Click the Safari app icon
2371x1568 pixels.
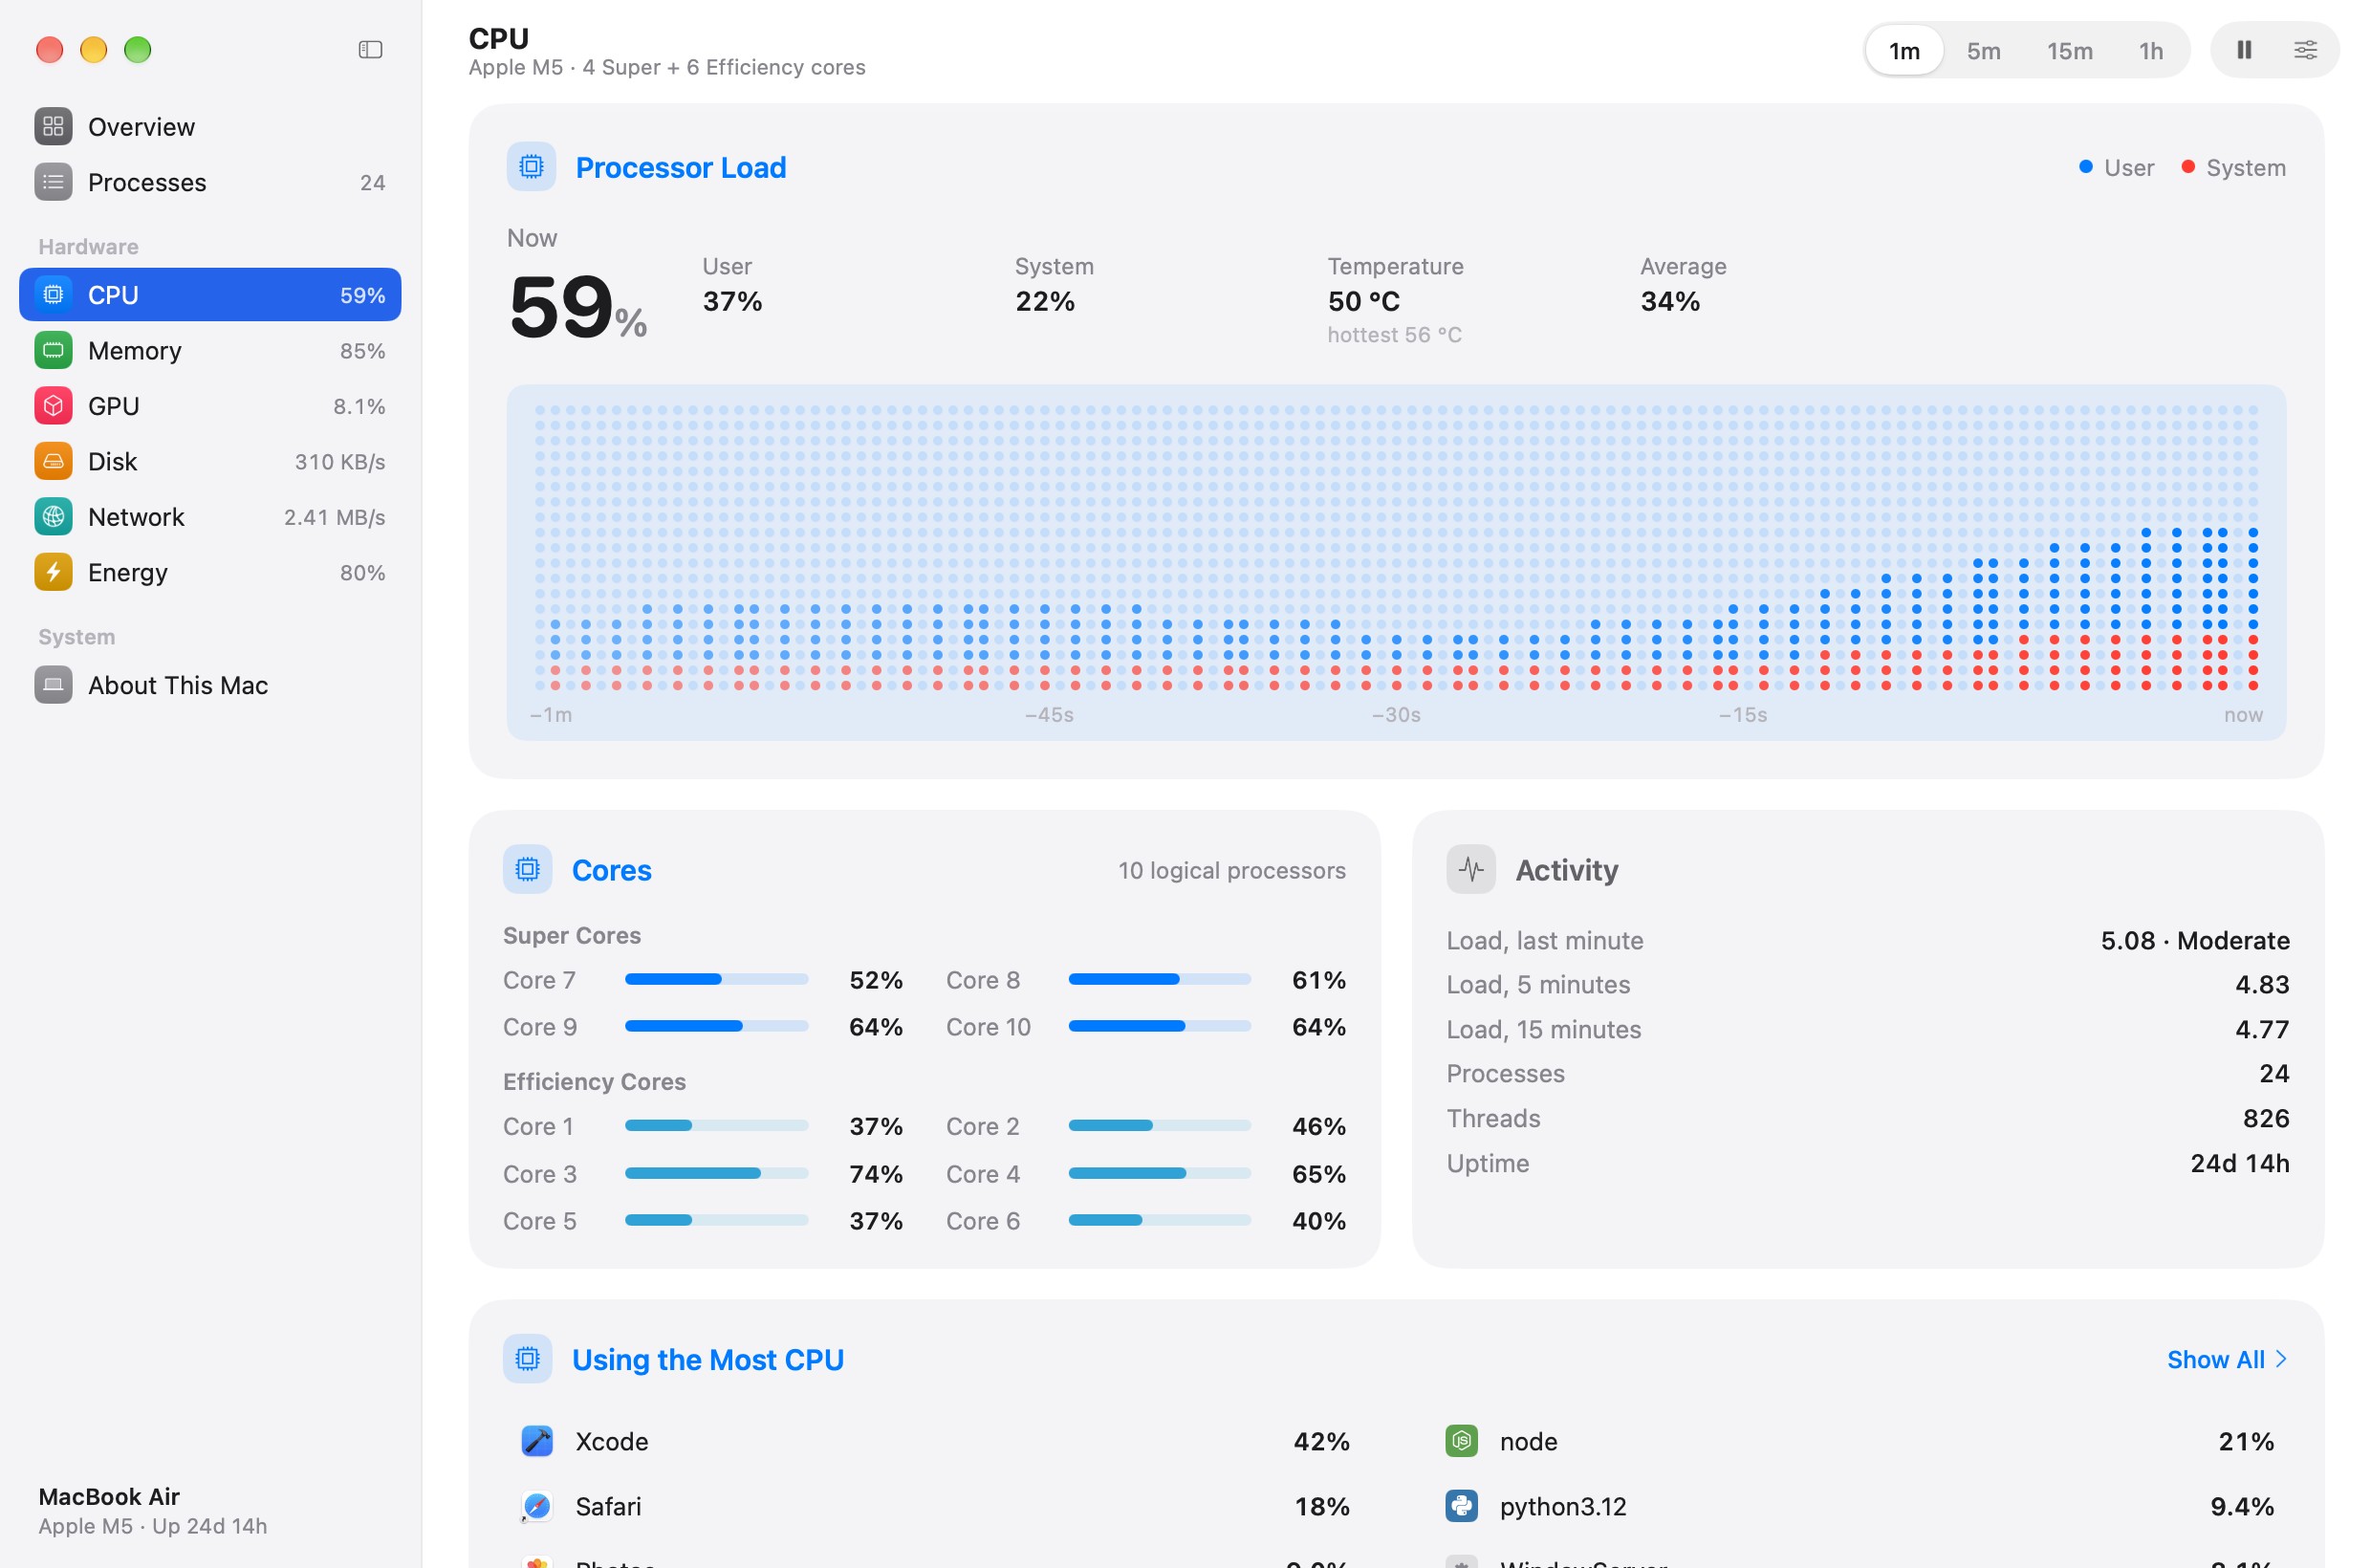point(537,1505)
